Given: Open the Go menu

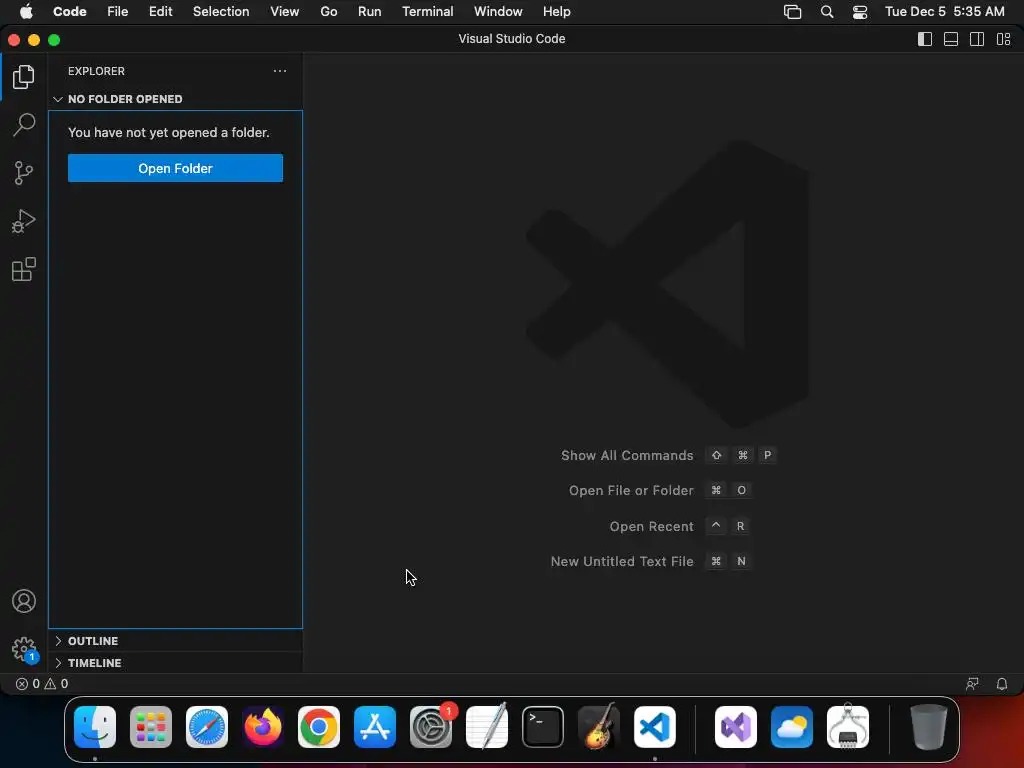Looking at the screenshot, I should (328, 12).
